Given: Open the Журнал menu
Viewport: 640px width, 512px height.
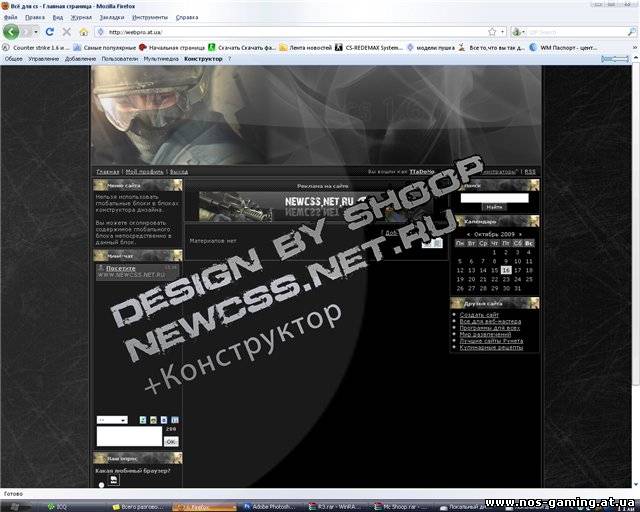Looking at the screenshot, I should [81, 17].
